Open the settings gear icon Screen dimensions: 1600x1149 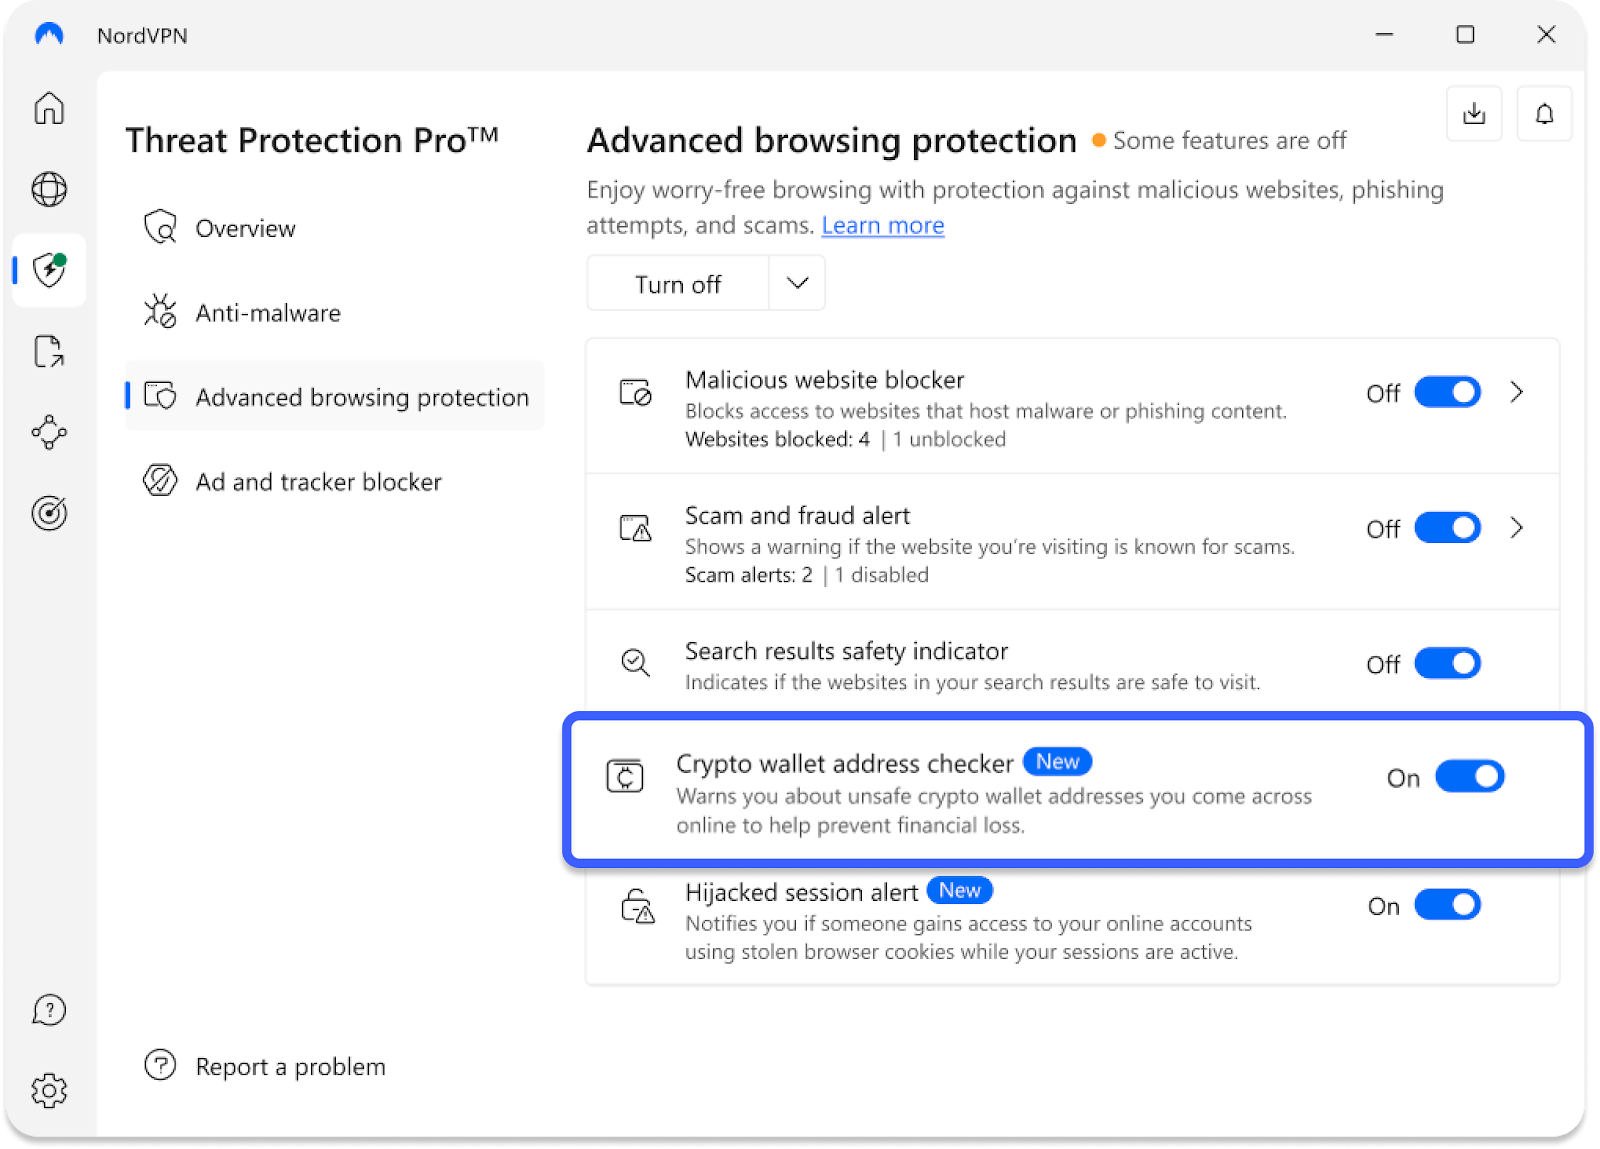tap(49, 1090)
